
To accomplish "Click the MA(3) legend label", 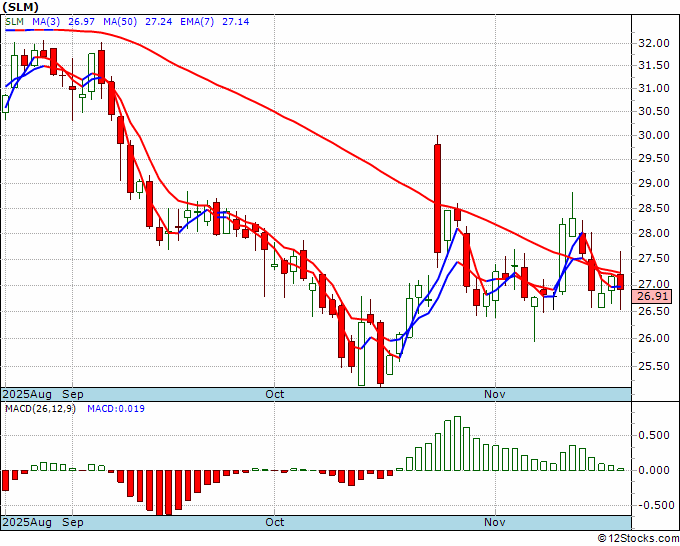I will 46,22.
